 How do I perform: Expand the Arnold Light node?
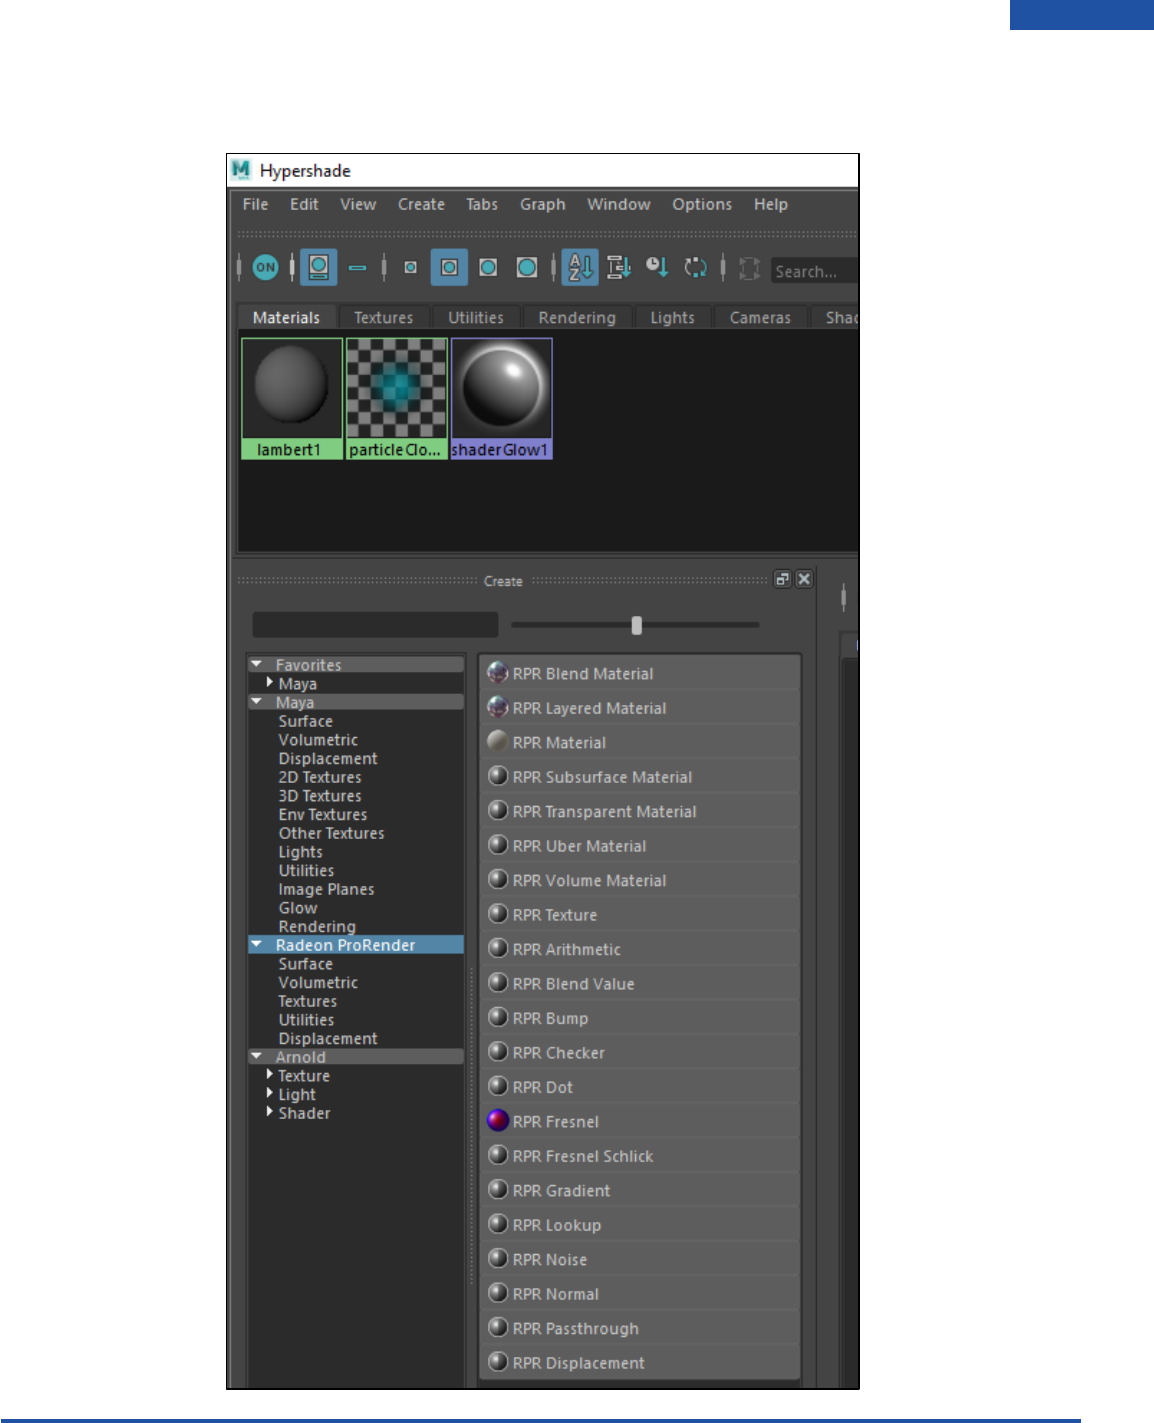[270, 1093]
